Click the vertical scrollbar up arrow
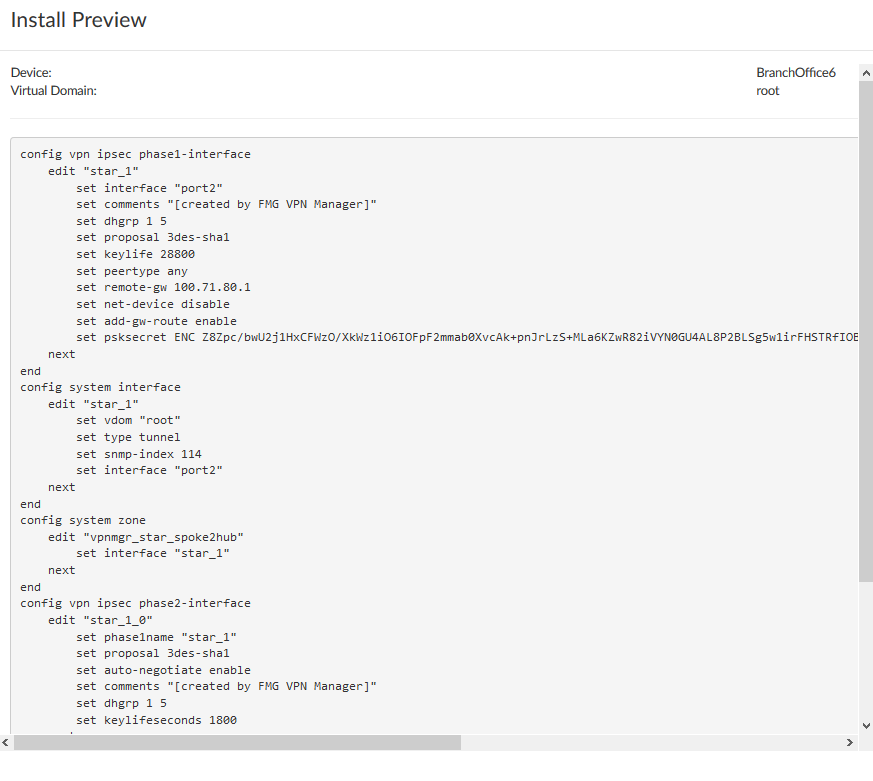The image size is (873, 781). [866, 73]
